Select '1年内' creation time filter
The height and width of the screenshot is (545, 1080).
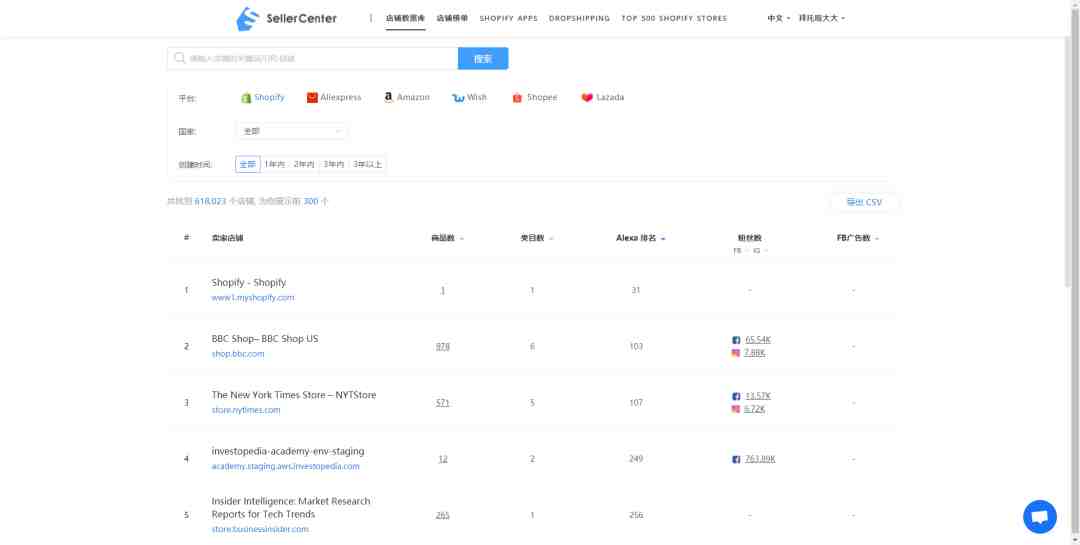coord(275,165)
